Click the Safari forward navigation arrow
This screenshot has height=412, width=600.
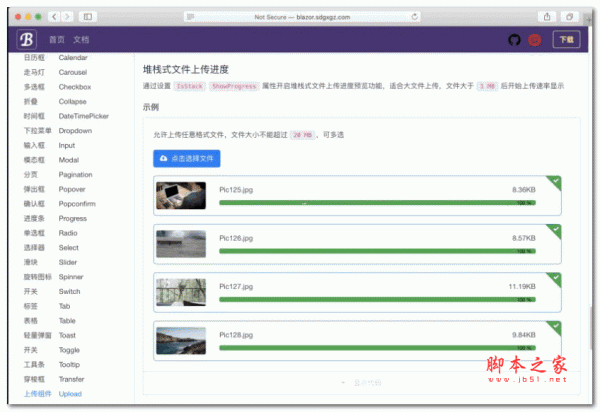(x=67, y=17)
